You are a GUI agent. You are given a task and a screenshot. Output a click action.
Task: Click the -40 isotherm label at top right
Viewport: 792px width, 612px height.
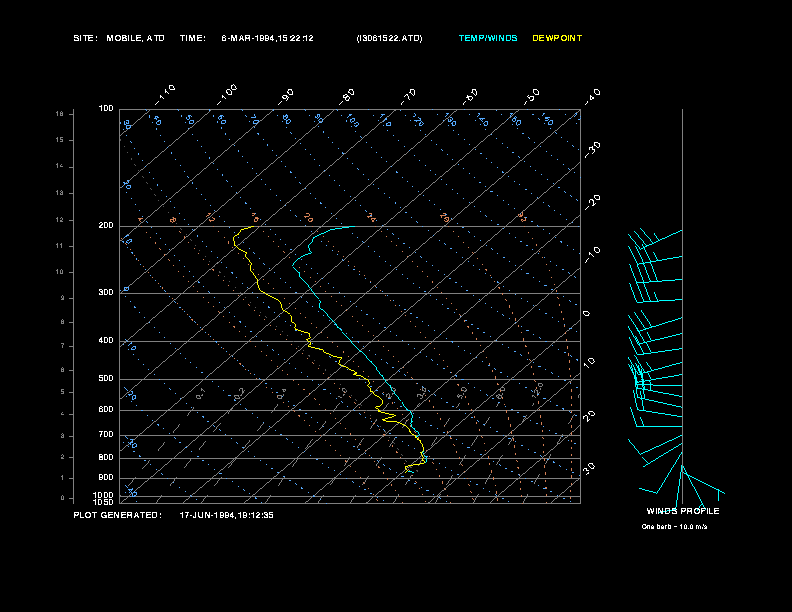591,97
